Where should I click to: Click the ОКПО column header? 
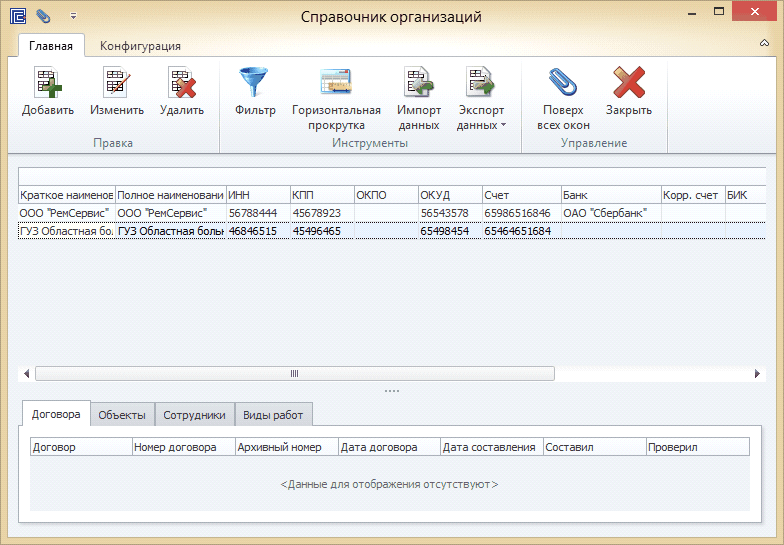click(386, 195)
